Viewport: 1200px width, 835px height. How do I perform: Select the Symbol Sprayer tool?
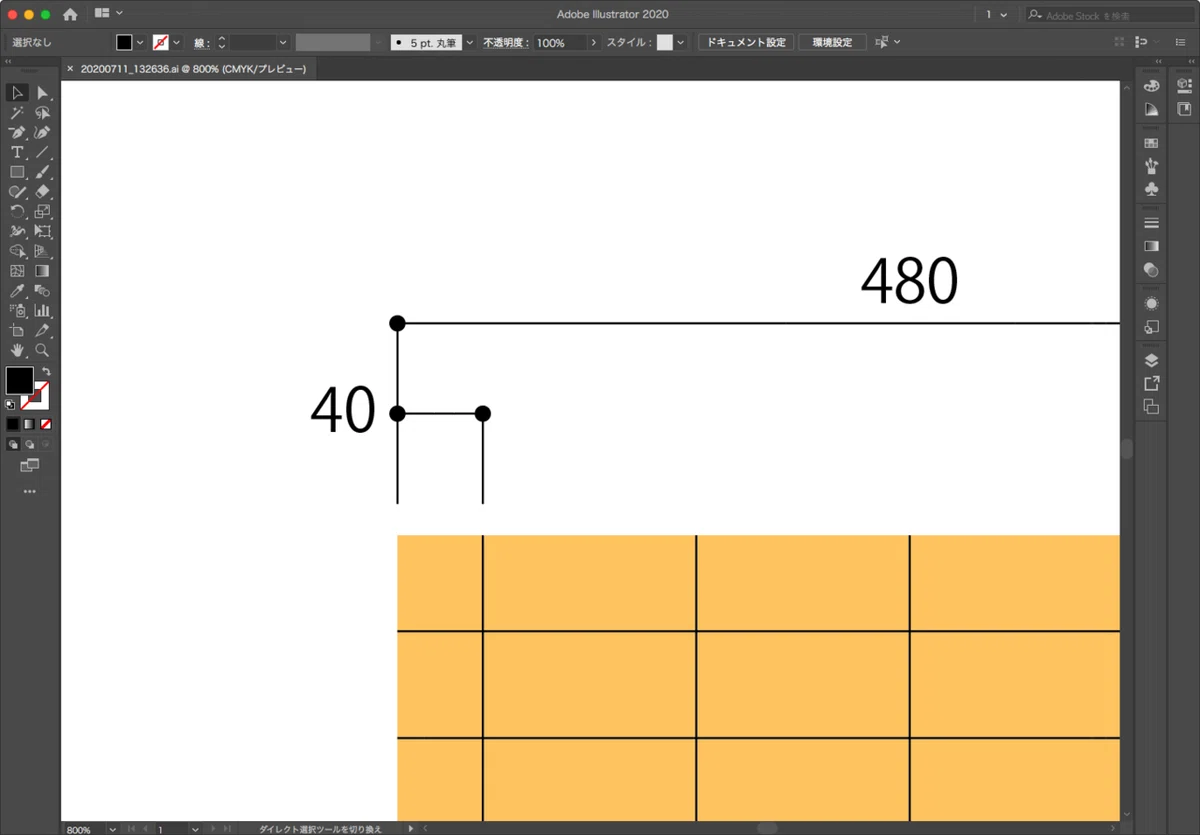(17, 311)
